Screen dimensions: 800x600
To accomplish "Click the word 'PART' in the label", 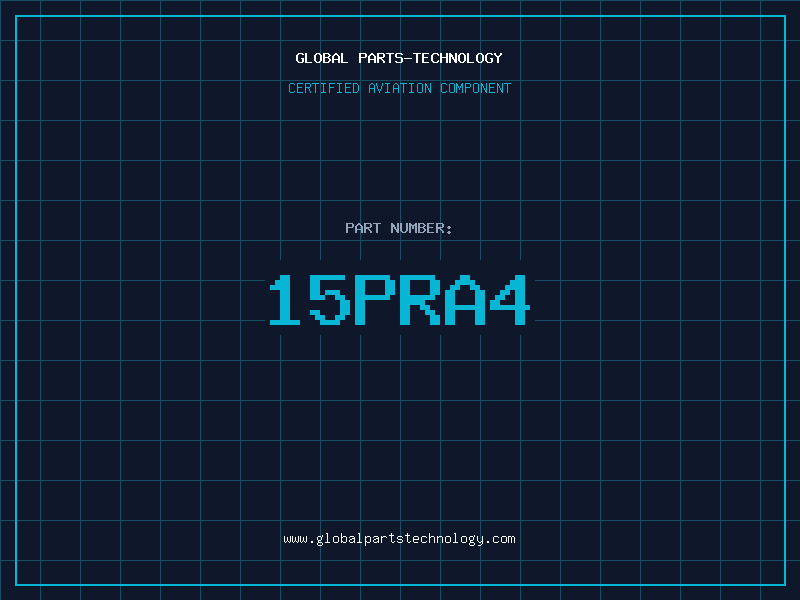I will tap(363, 228).
